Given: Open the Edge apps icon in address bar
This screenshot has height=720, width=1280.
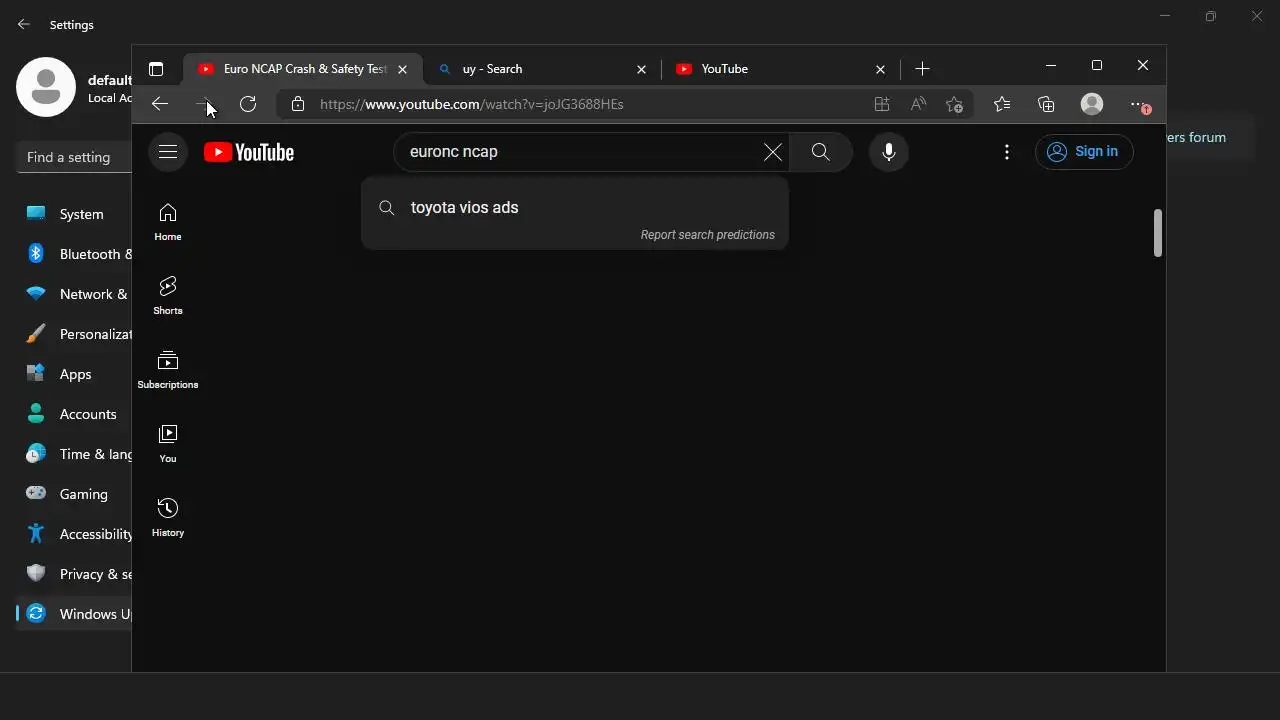Looking at the screenshot, I should (x=881, y=104).
